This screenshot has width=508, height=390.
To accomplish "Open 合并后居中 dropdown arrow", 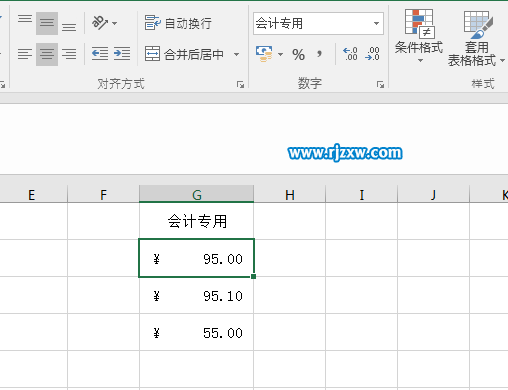I will (x=236, y=54).
